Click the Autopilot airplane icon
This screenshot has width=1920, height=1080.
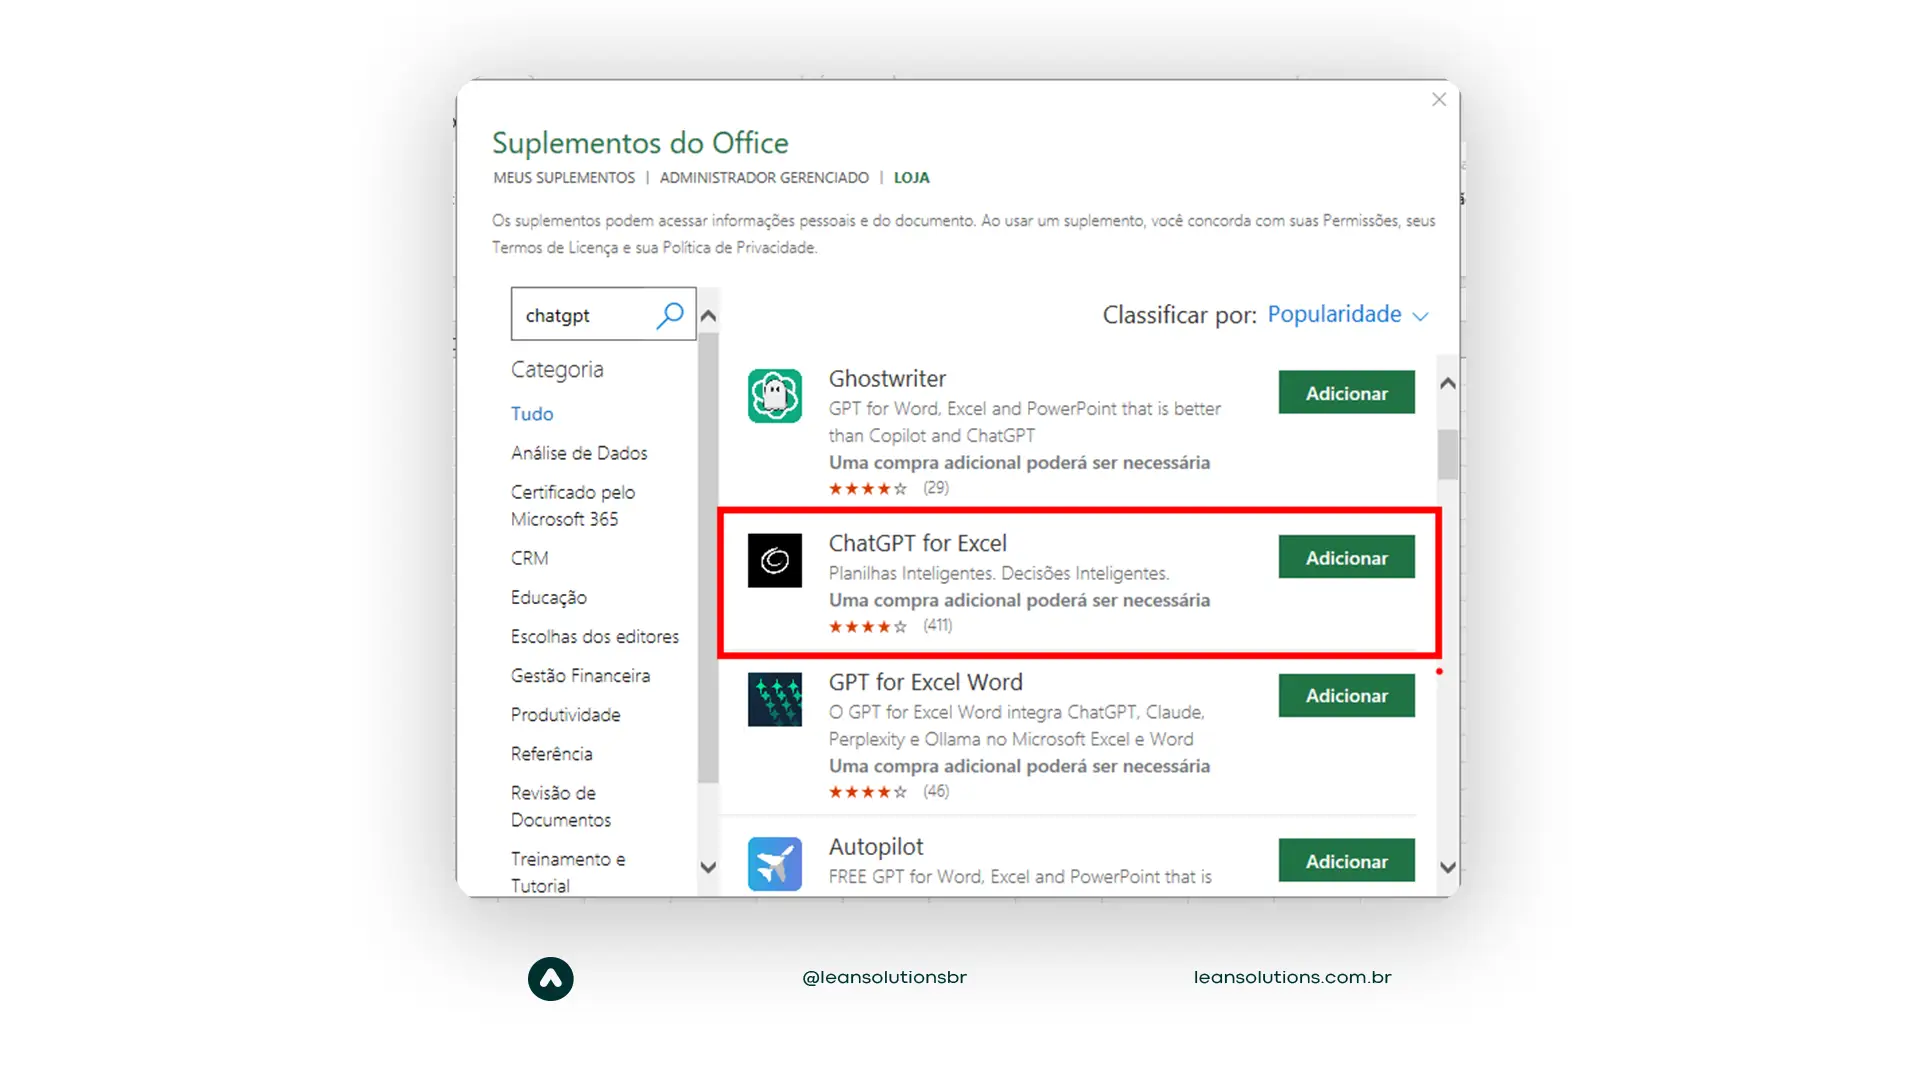(775, 863)
